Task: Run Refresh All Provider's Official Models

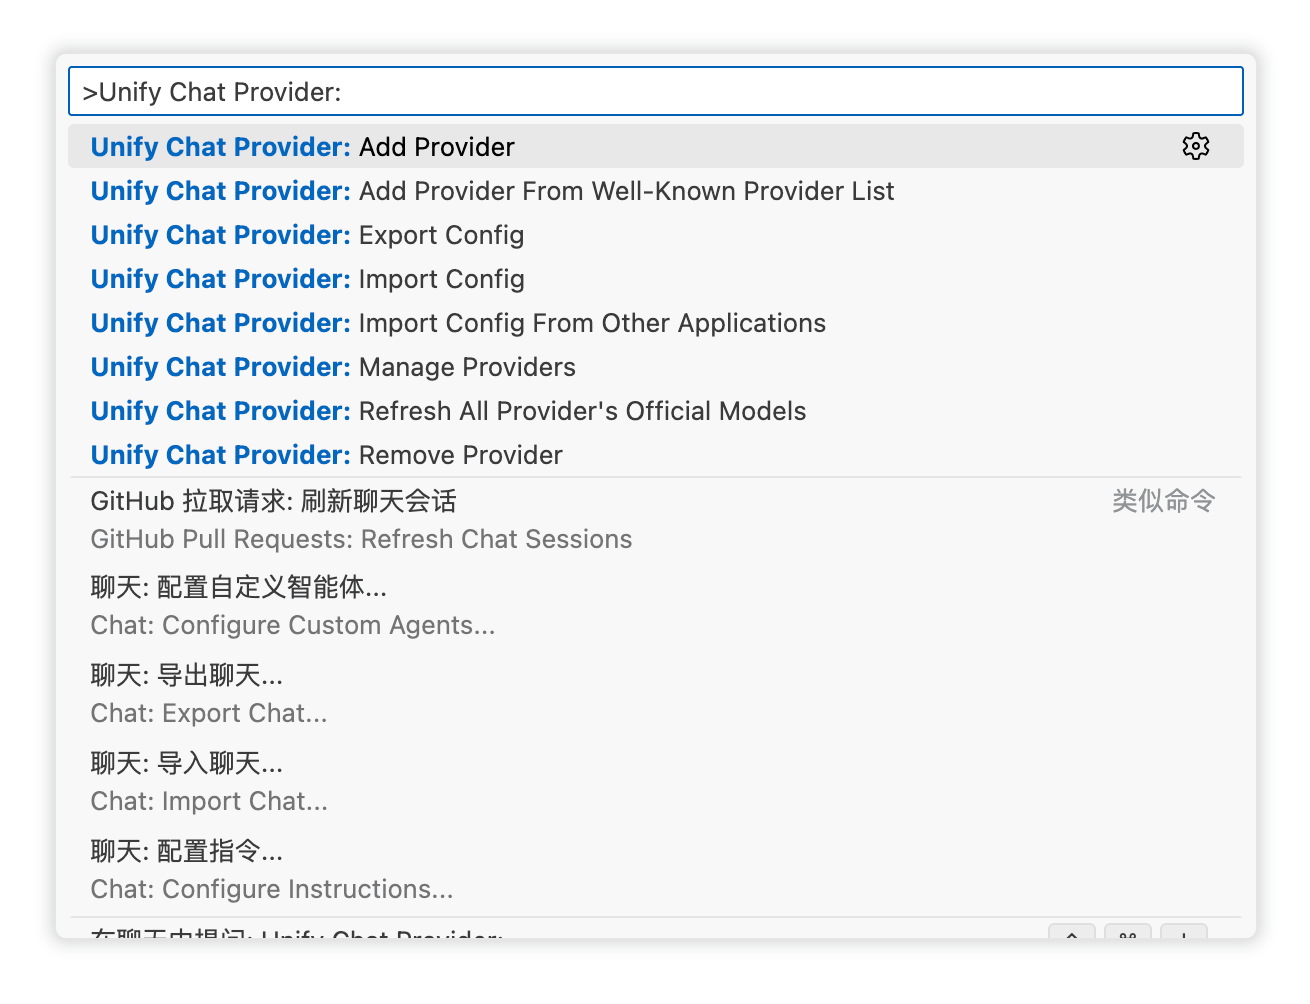Action: [656, 410]
